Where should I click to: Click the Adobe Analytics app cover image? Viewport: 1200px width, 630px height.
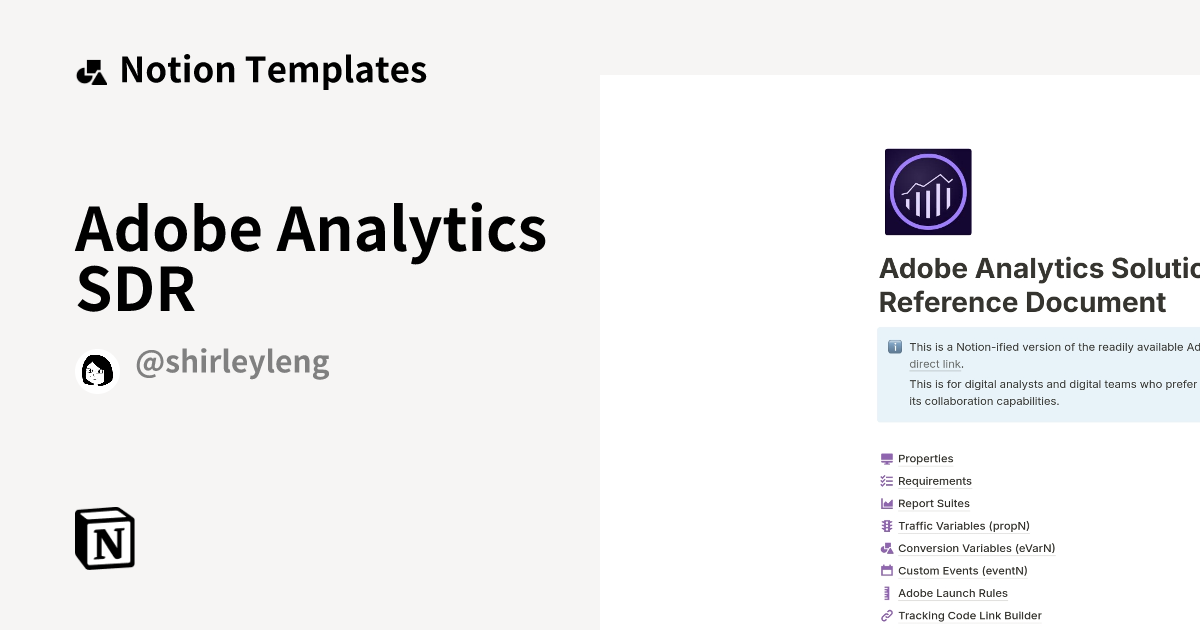(x=927, y=191)
